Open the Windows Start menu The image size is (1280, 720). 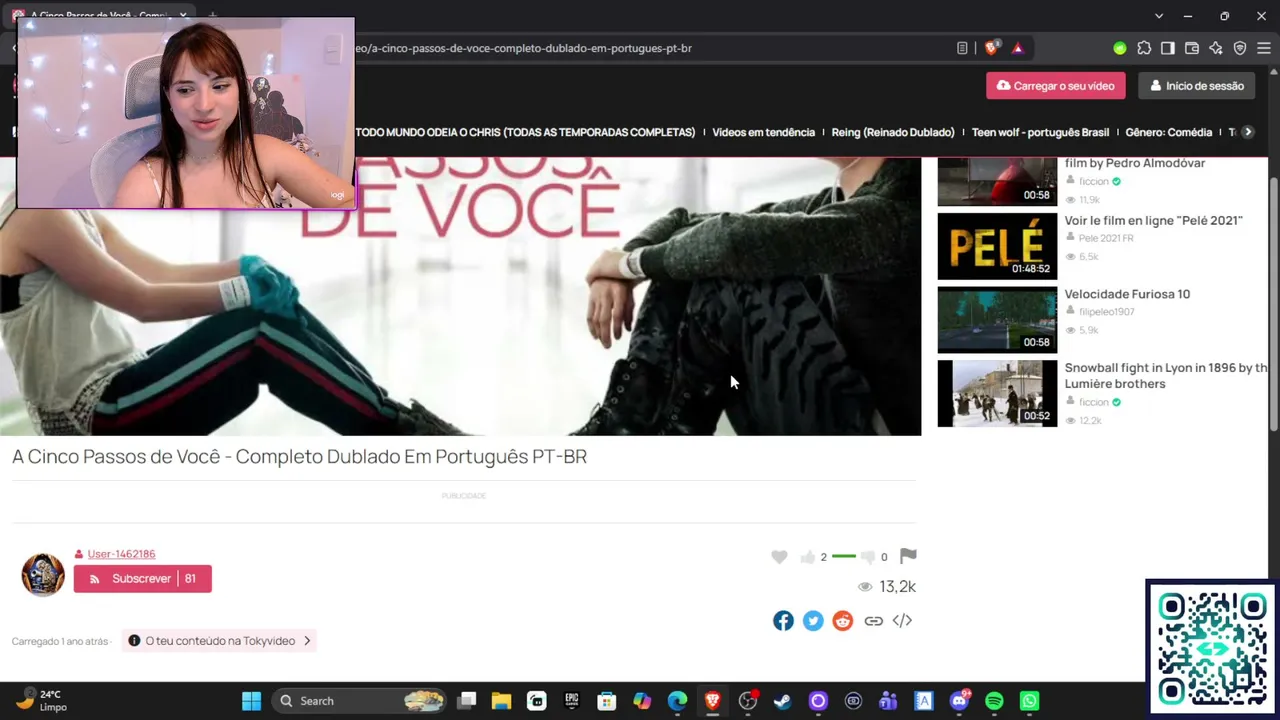click(x=251, y=701)
